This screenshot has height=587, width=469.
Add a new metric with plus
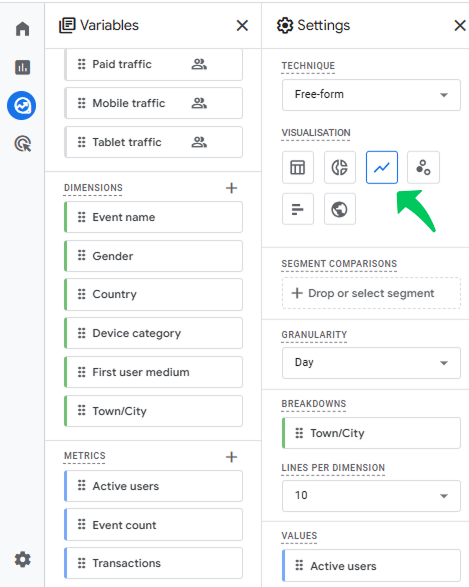231,457
